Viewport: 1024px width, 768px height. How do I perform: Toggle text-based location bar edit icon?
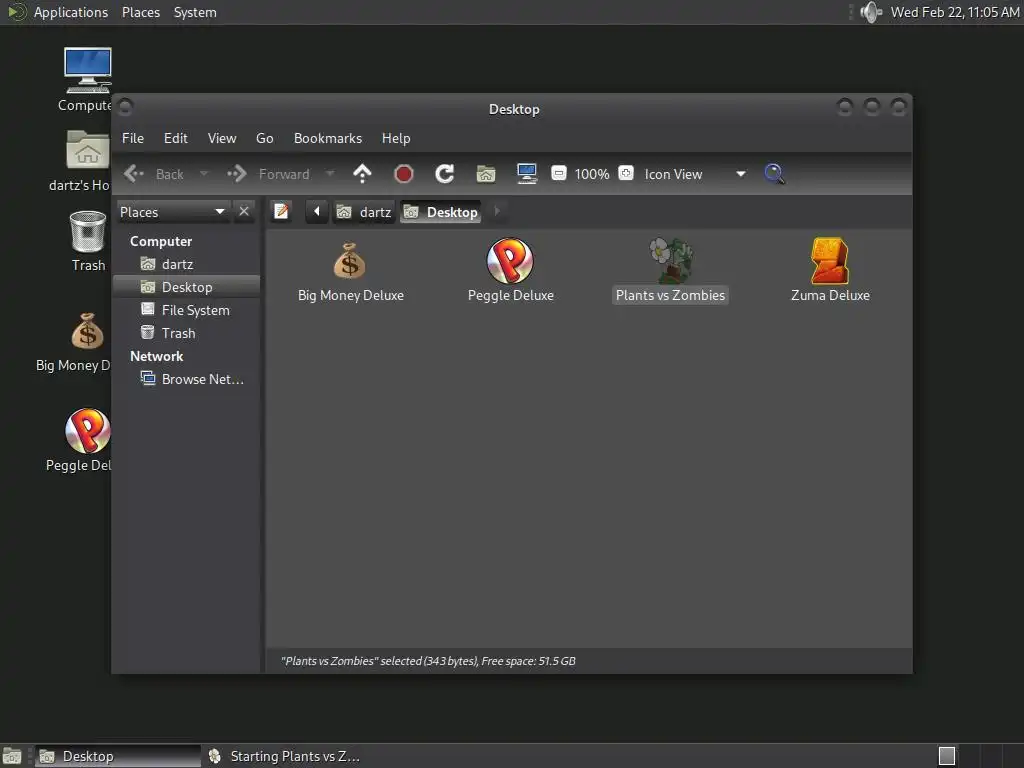[x=281, y=212]
